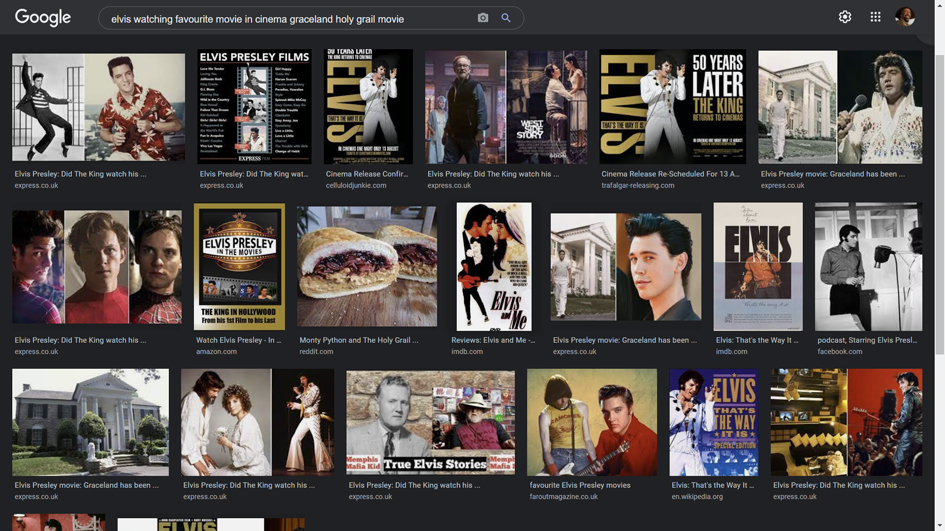Open the Elvis and Me poster thumbnail
This screenshot has width=945, height=531.
coord(494,266)
